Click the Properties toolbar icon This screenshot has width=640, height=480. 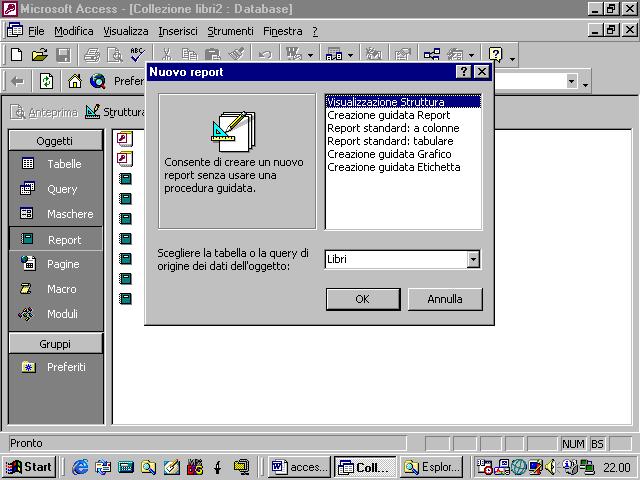(x=402, y=55)
